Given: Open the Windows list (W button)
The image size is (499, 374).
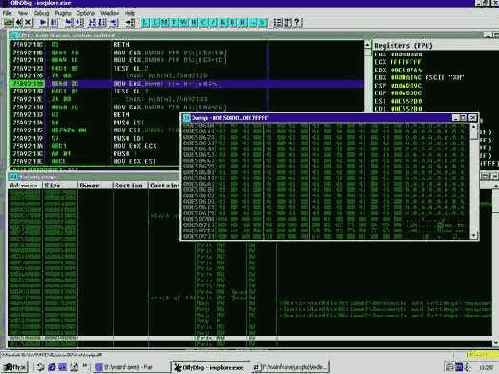Looking at the screenshot, I should [184, 23].
